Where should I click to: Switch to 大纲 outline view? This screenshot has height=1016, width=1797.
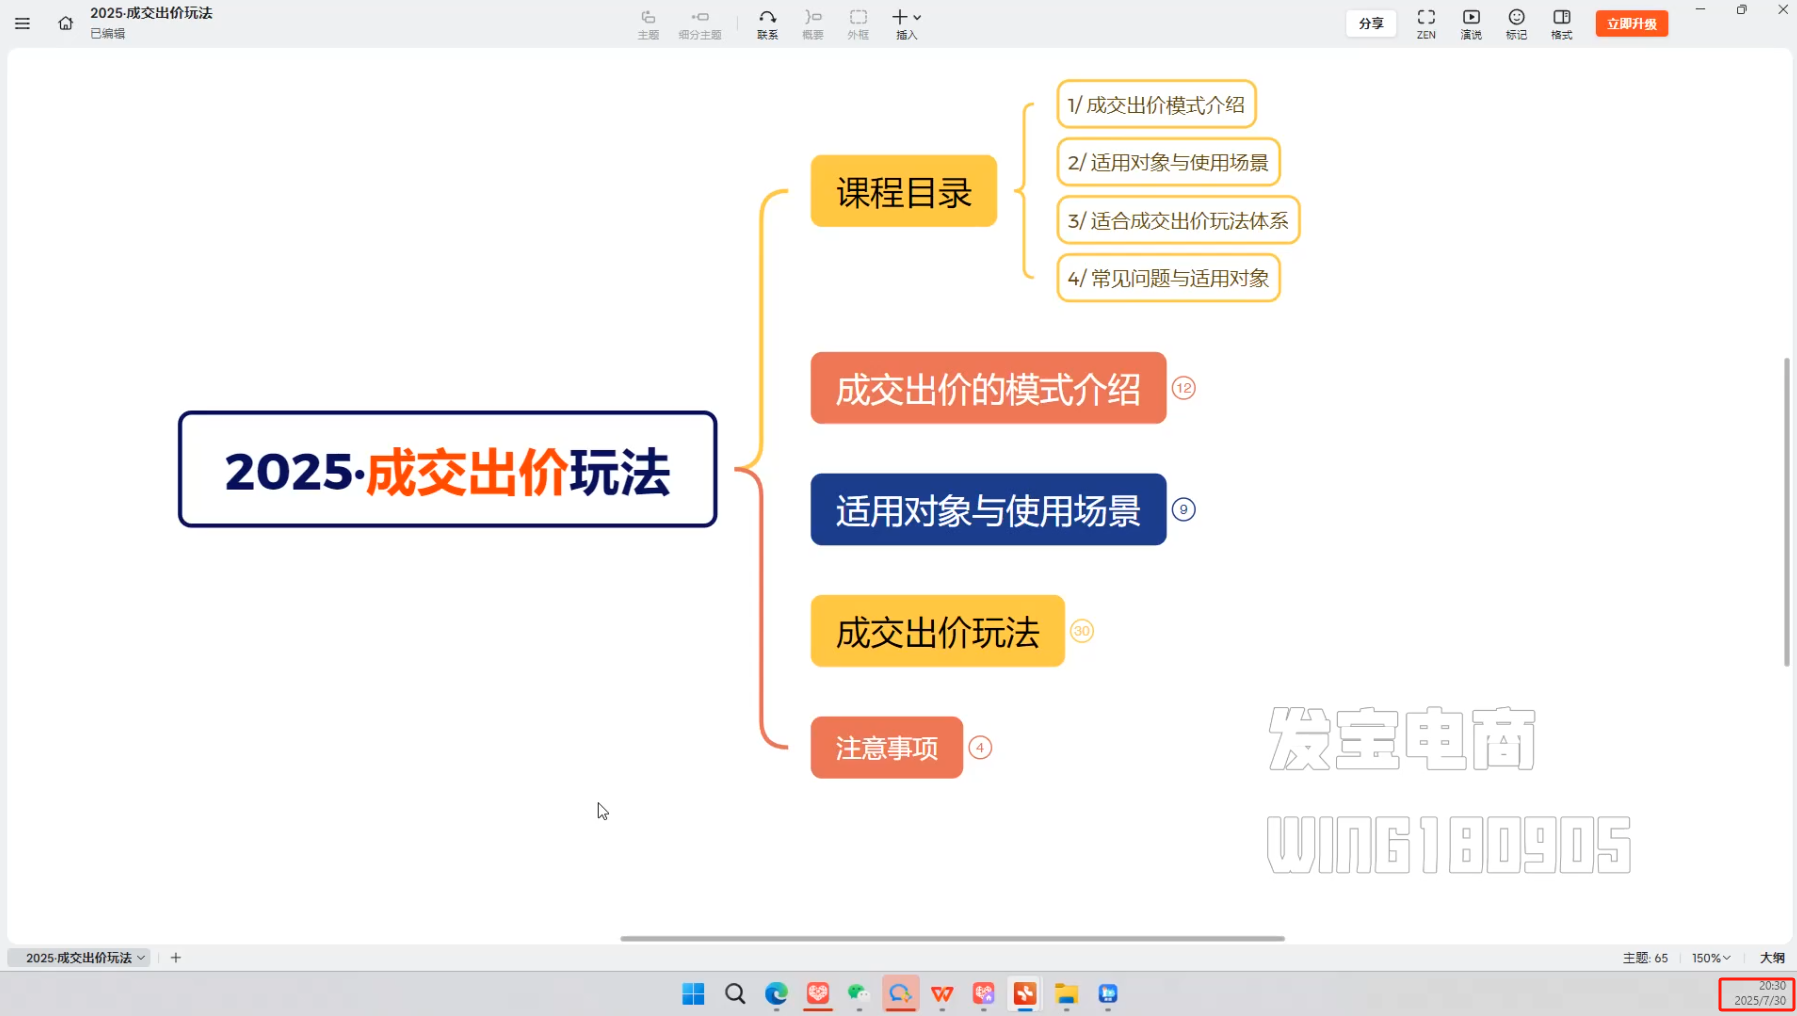[1772, 958]
